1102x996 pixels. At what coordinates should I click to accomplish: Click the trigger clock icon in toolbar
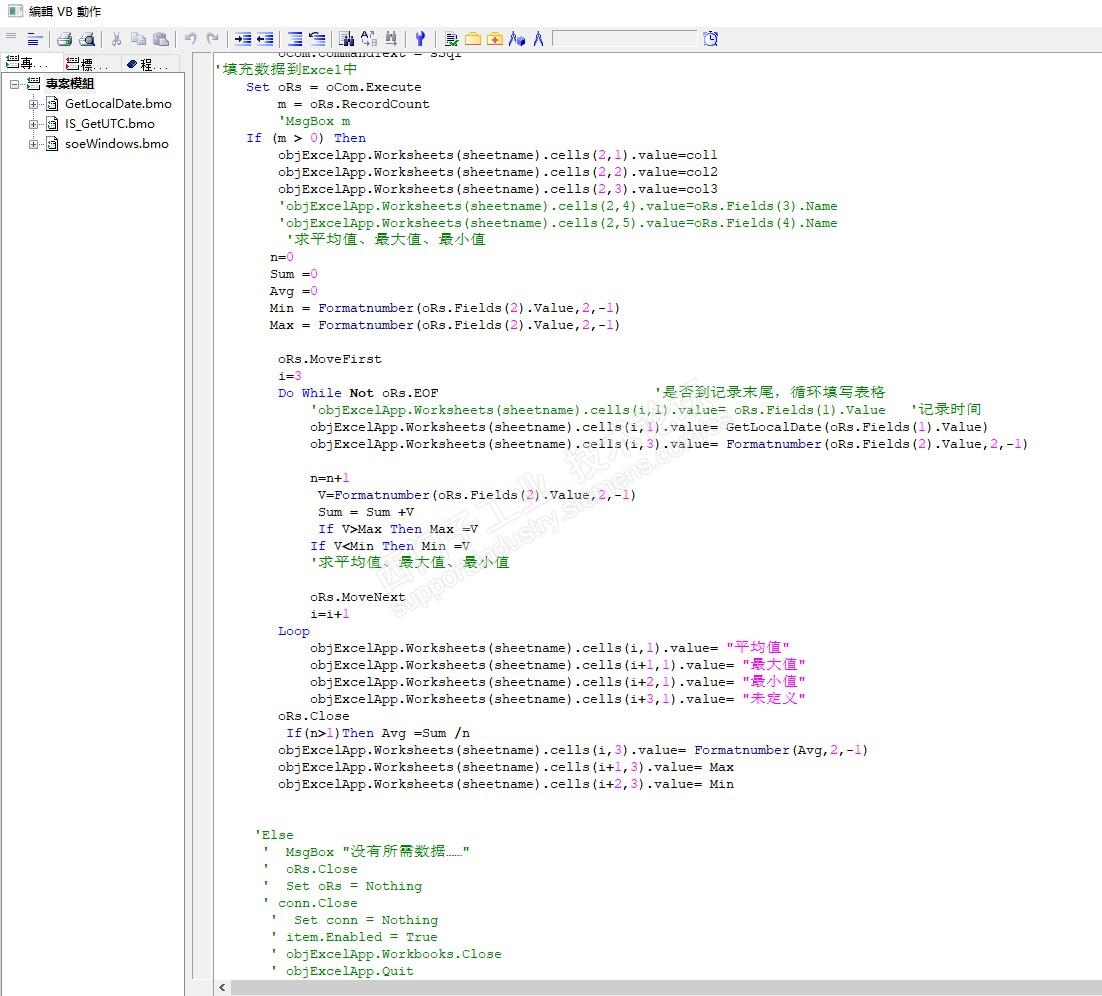(710, 39)
